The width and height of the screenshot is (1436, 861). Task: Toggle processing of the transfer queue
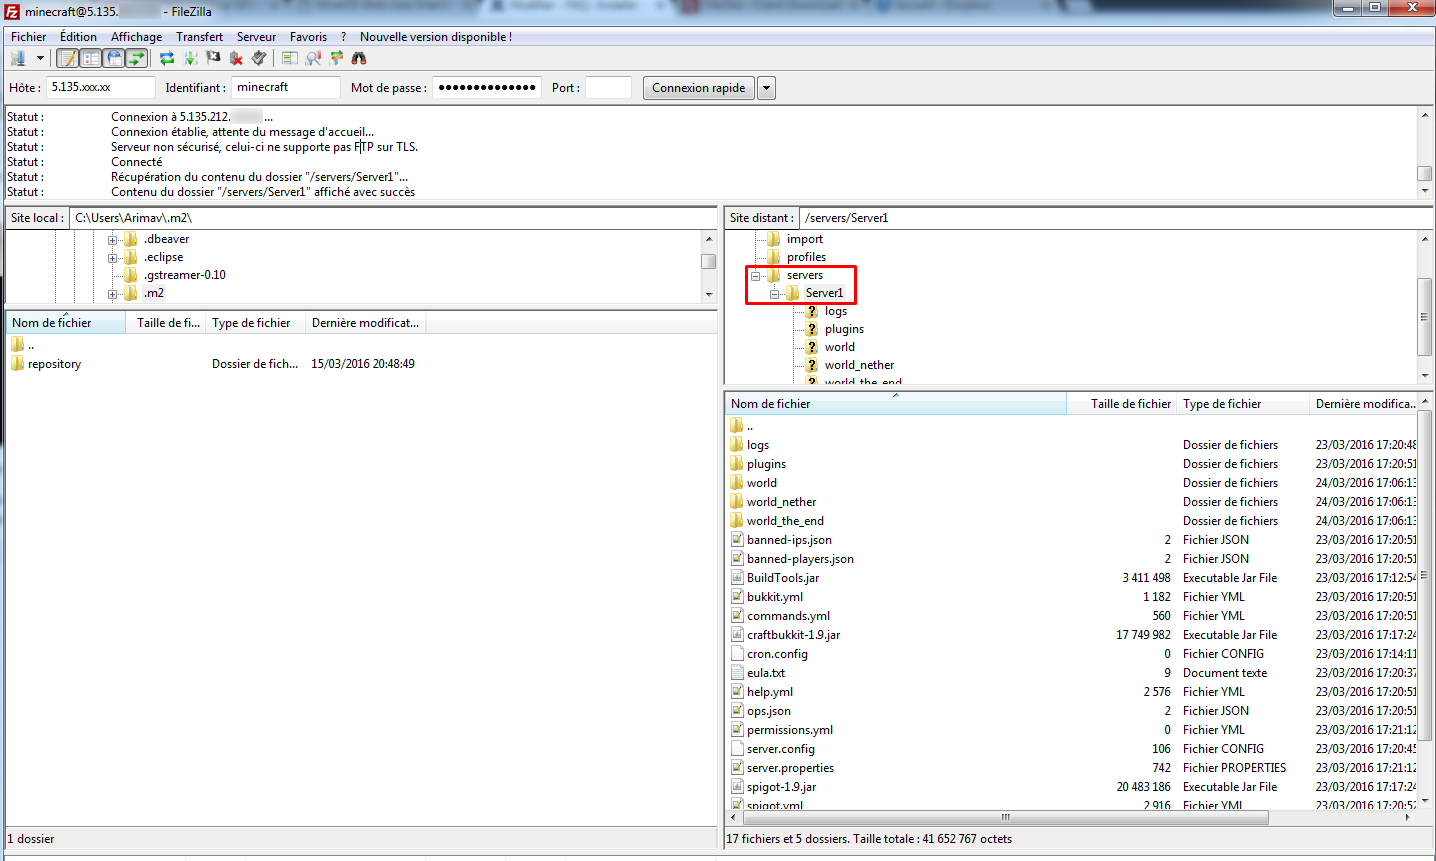(x=190, y=58)
